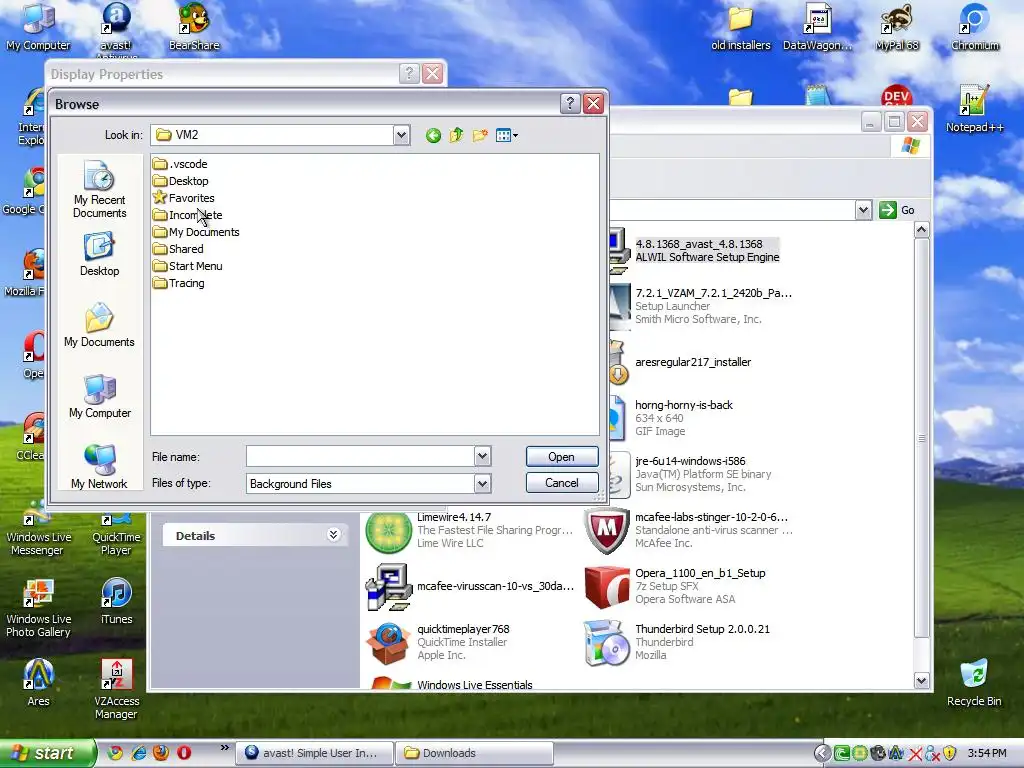Click the File name input field

(360, 456)
